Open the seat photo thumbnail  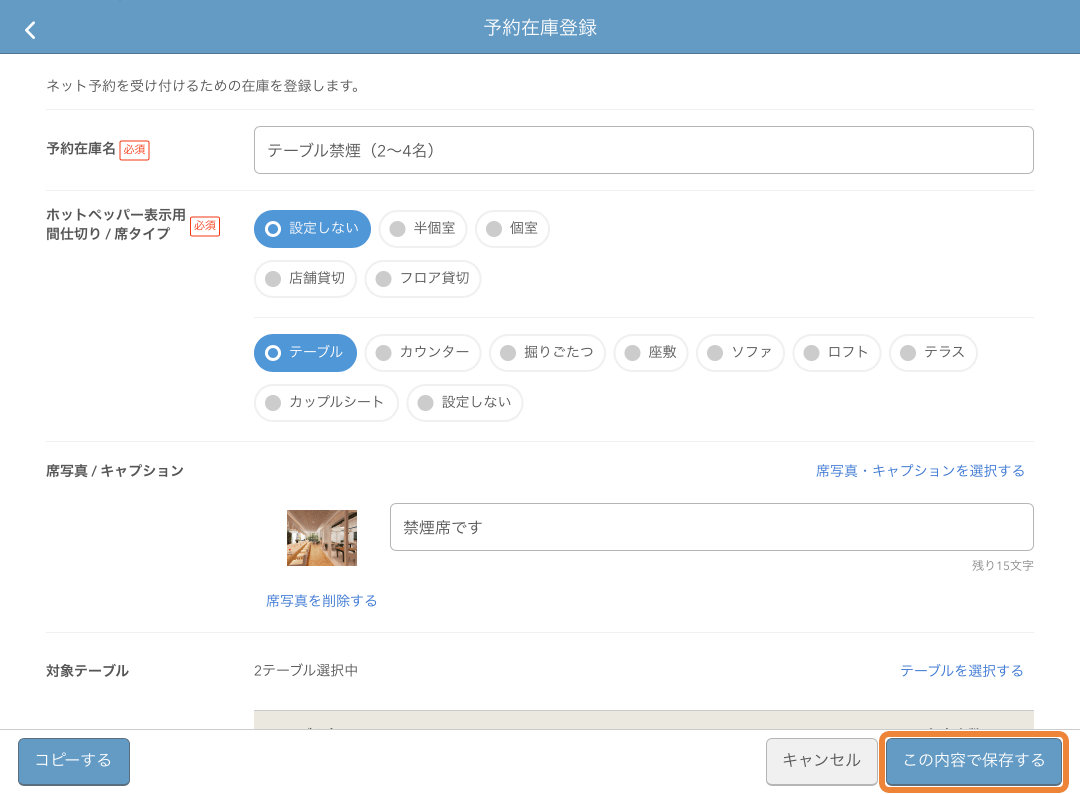click(322, 538)
